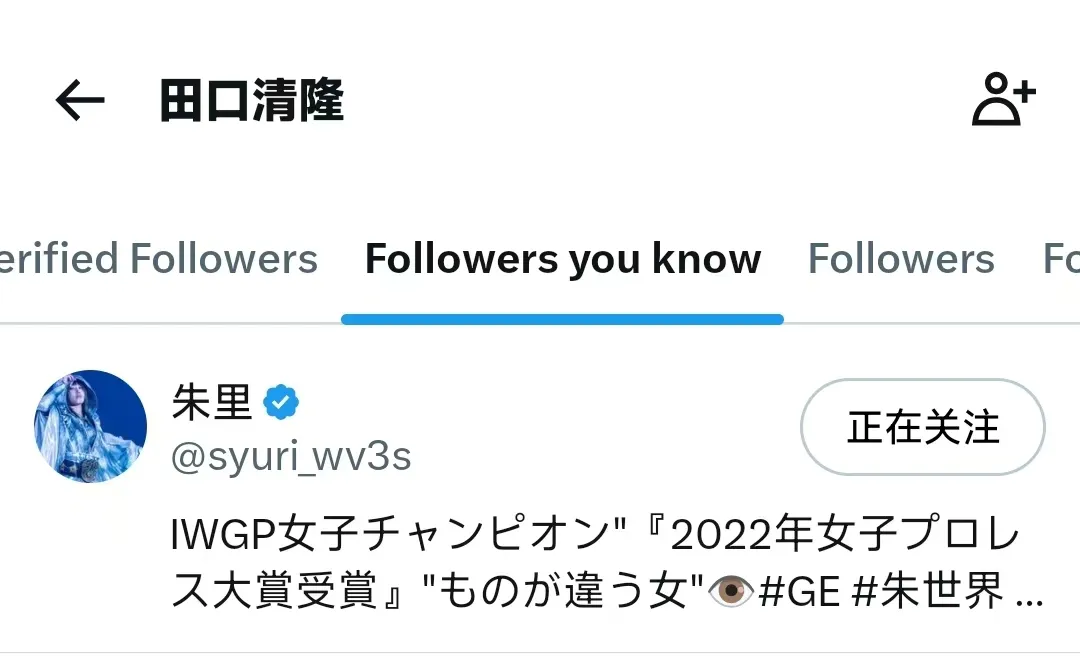This screenshot has height=664, width=1080.
Task: Expand the truncated bio via the ellipsis
Action: pyautogui.click(x=1030, y=601)
